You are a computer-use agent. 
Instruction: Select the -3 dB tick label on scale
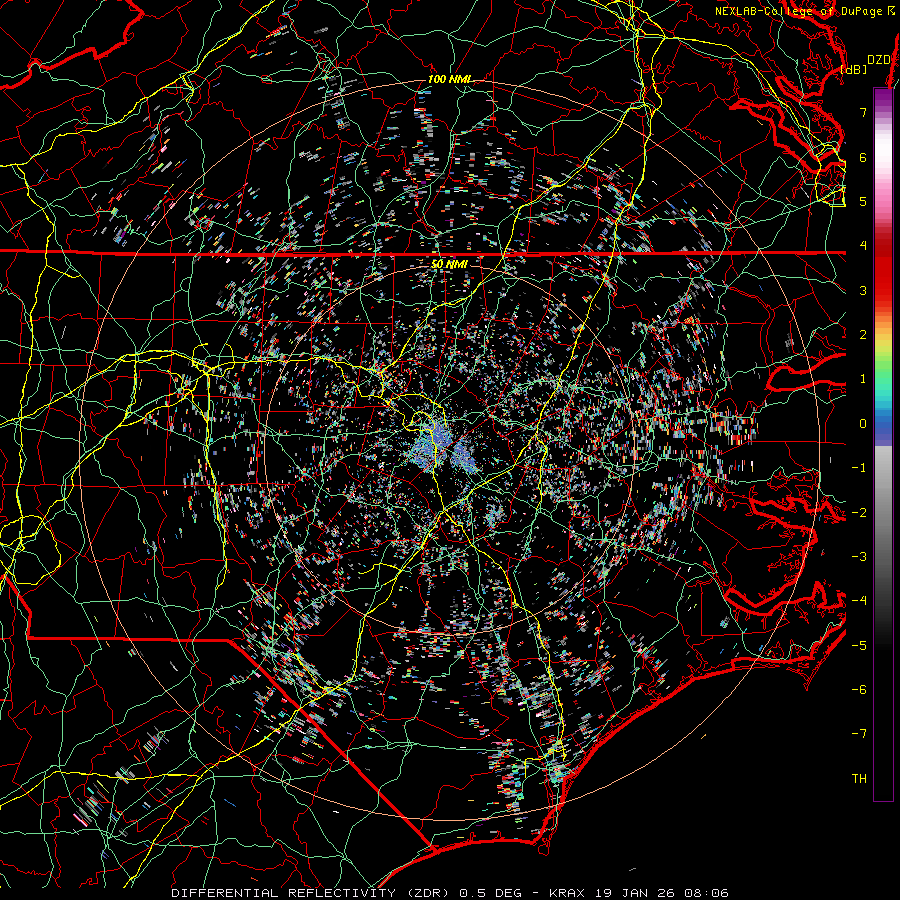(859, 557)
